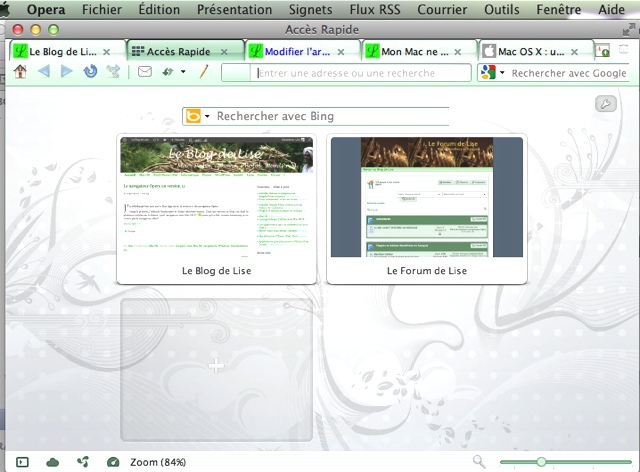Open the mail envelope icon
The image size is (640, 472).
point(144,72)
